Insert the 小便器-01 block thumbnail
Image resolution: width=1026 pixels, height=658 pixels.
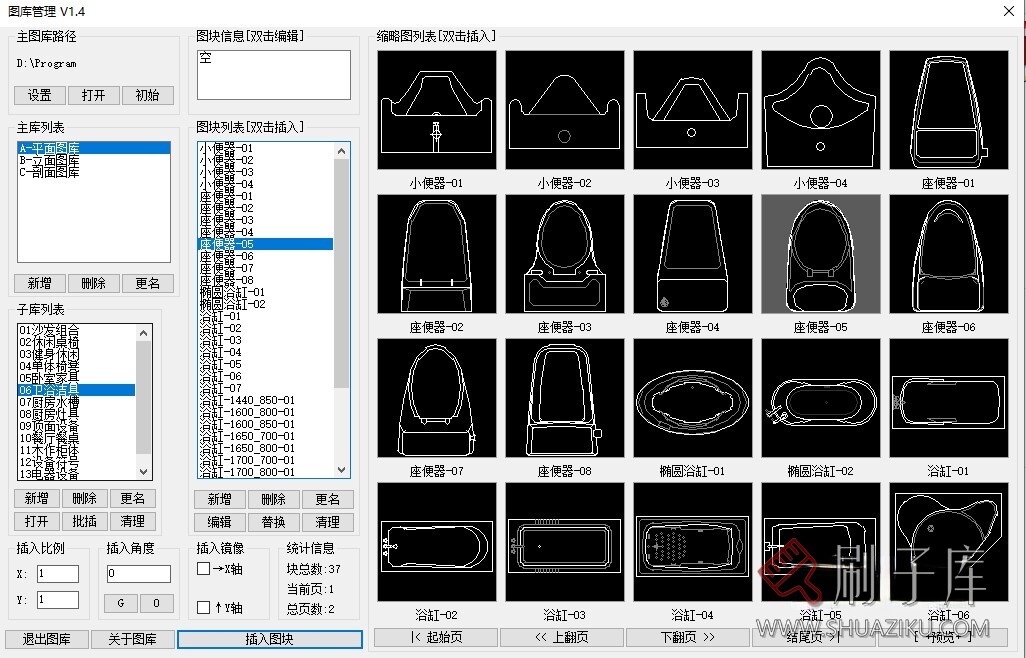[x=436, y=109]
